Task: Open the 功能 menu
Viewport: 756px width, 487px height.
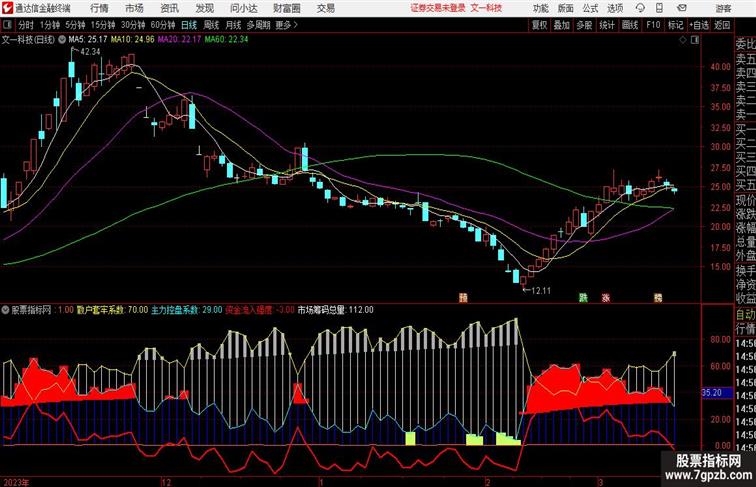Action: coord(540,8)
